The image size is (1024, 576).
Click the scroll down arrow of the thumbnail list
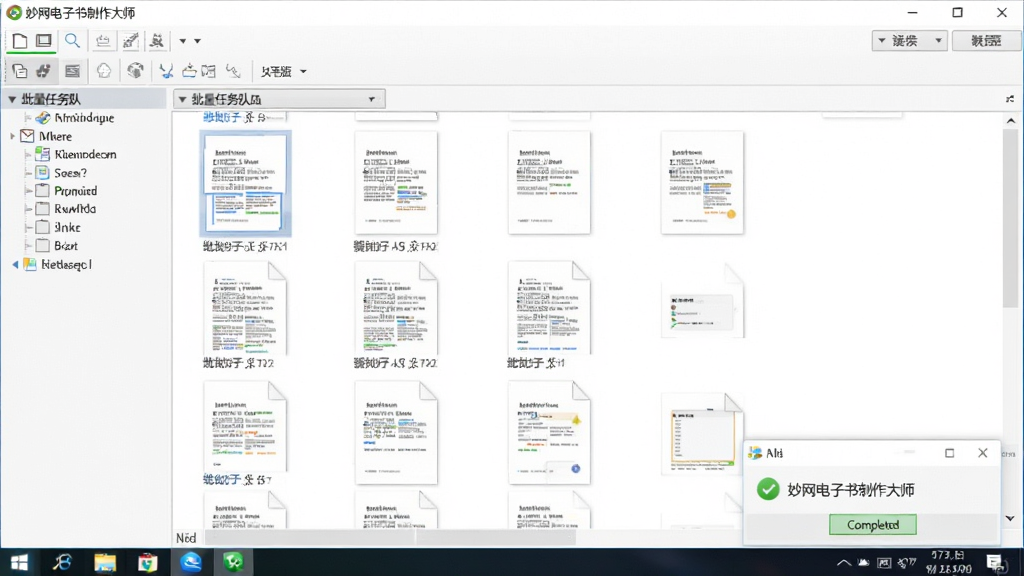1010,519
